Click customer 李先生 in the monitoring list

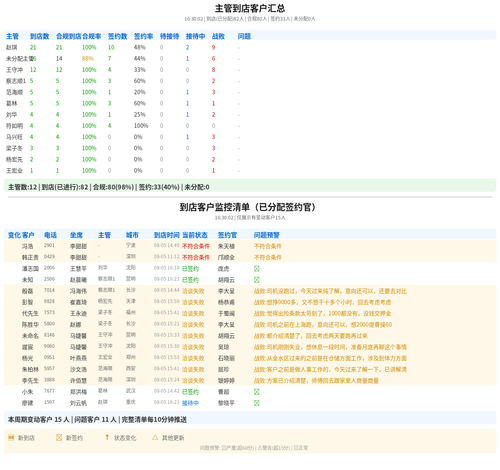tap(30, 381)
